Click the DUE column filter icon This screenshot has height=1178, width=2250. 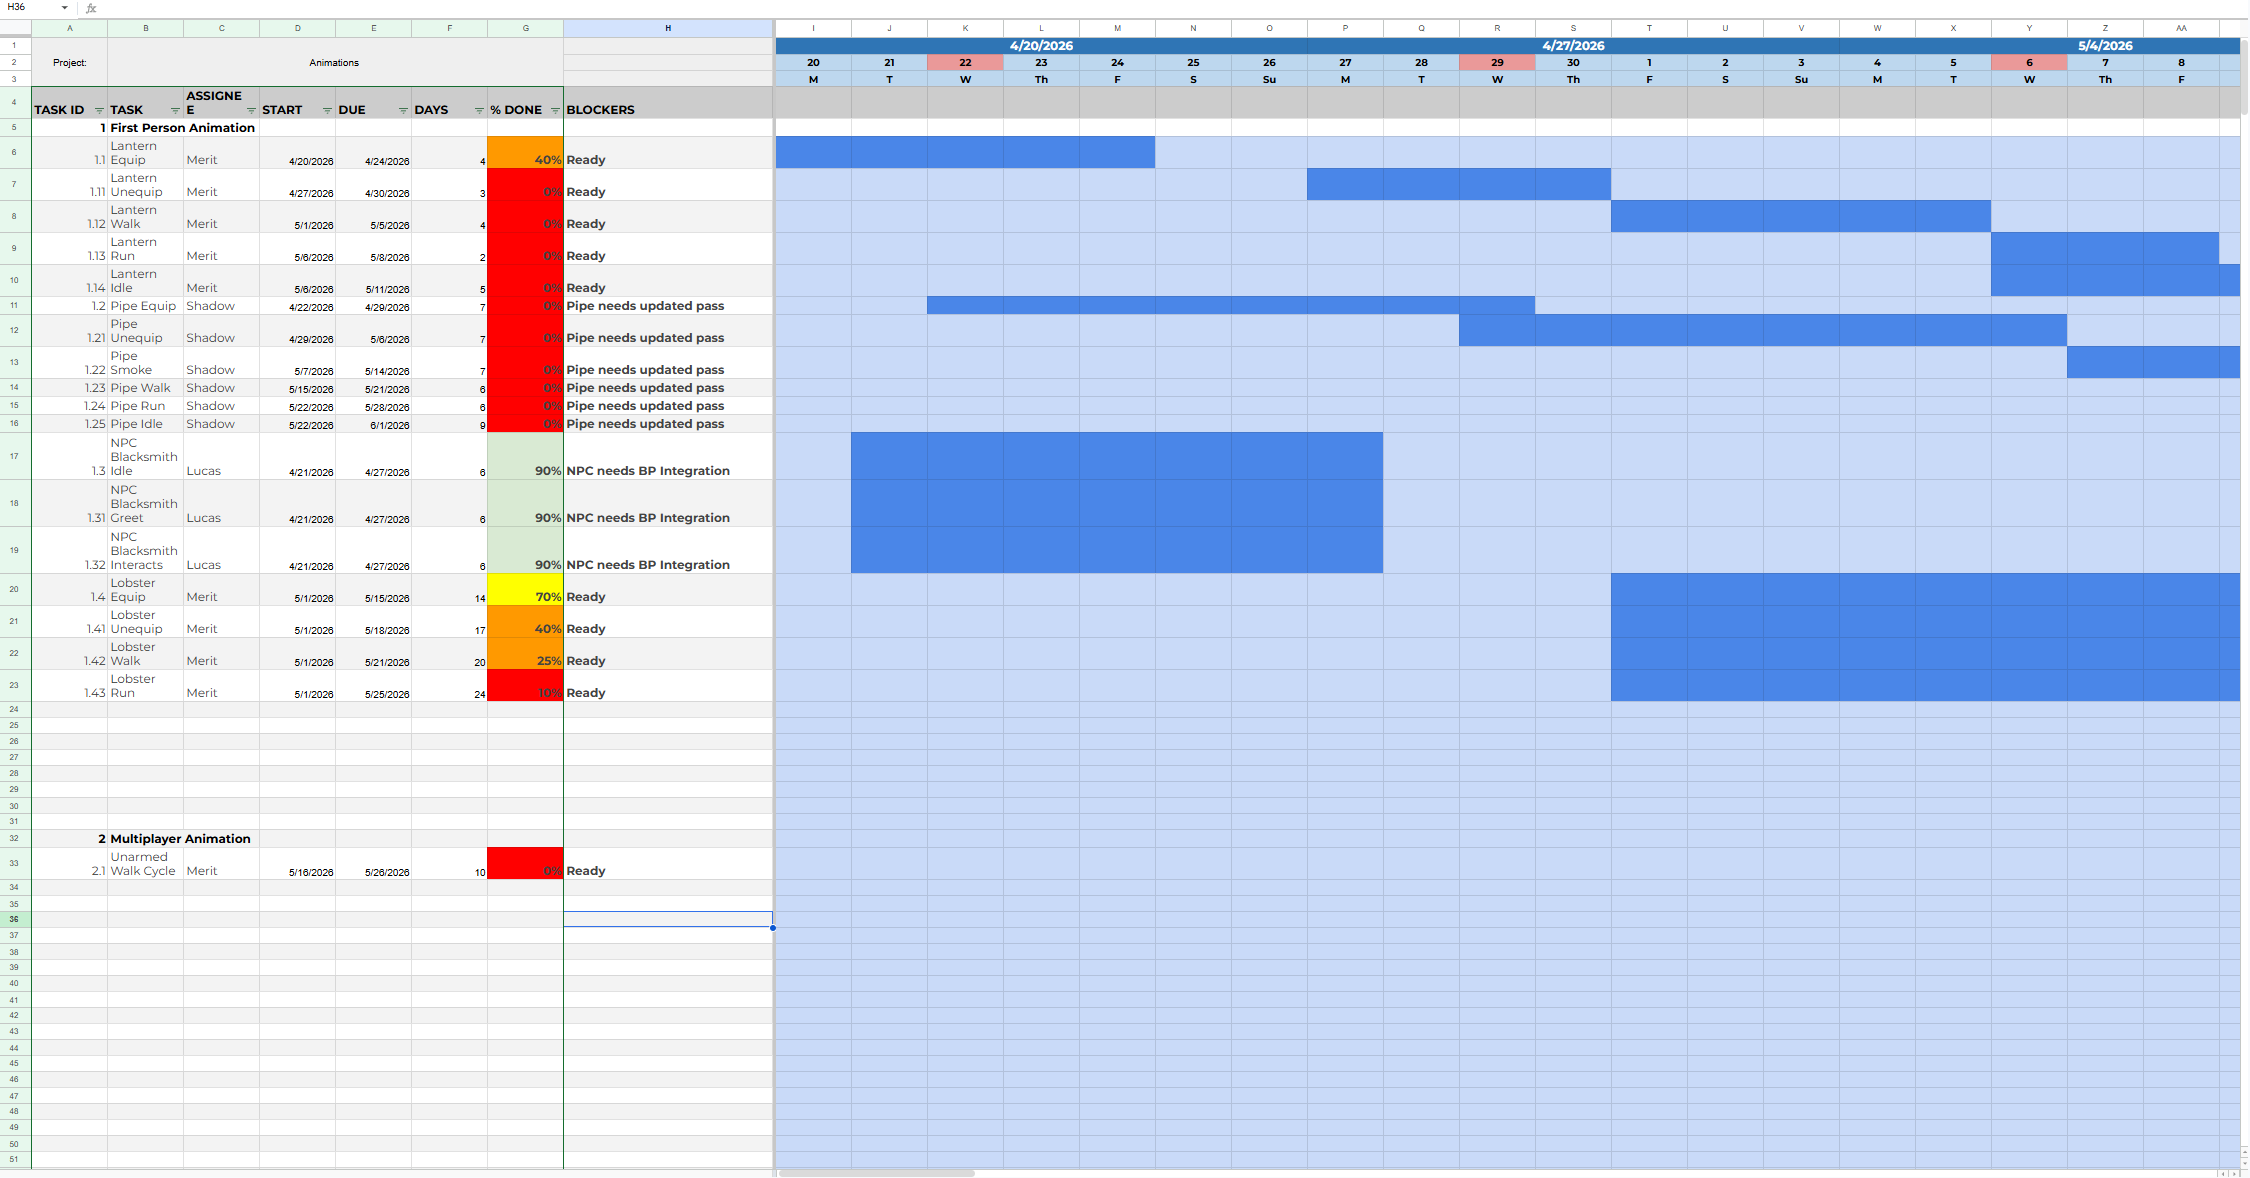click(x=403, y=111)
